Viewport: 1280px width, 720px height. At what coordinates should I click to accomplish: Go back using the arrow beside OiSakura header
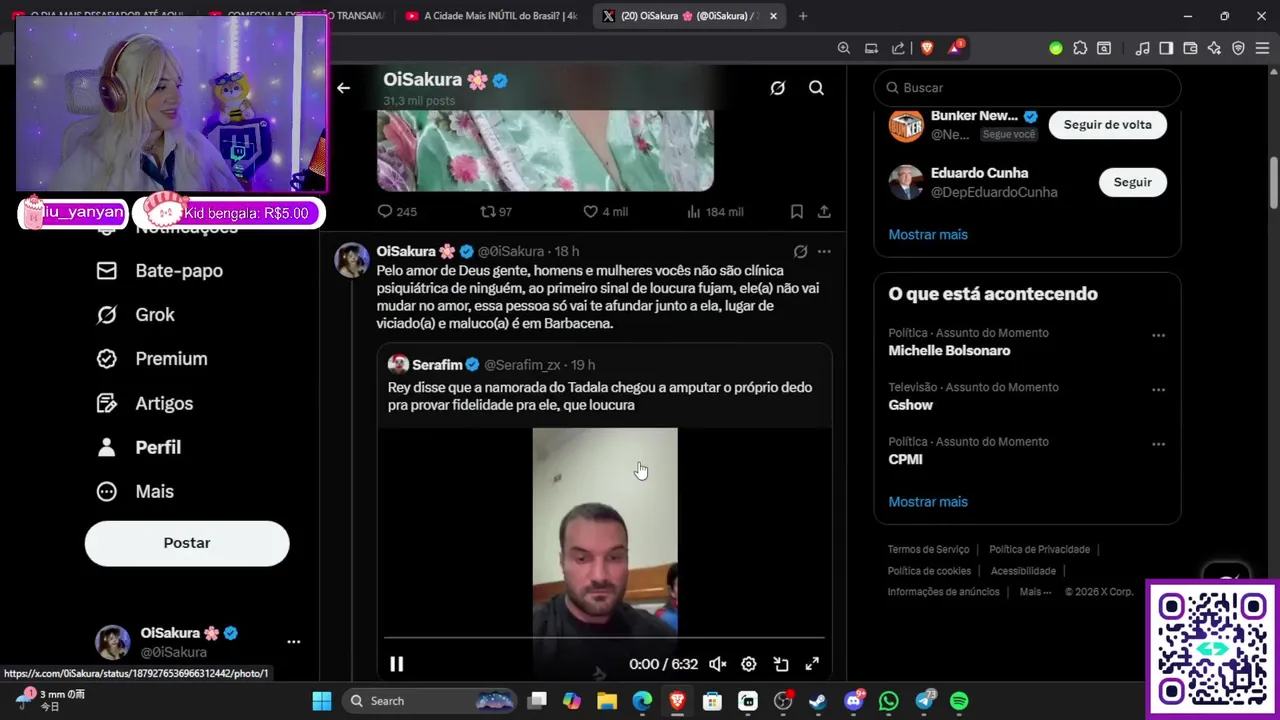(x=343, y=88)
